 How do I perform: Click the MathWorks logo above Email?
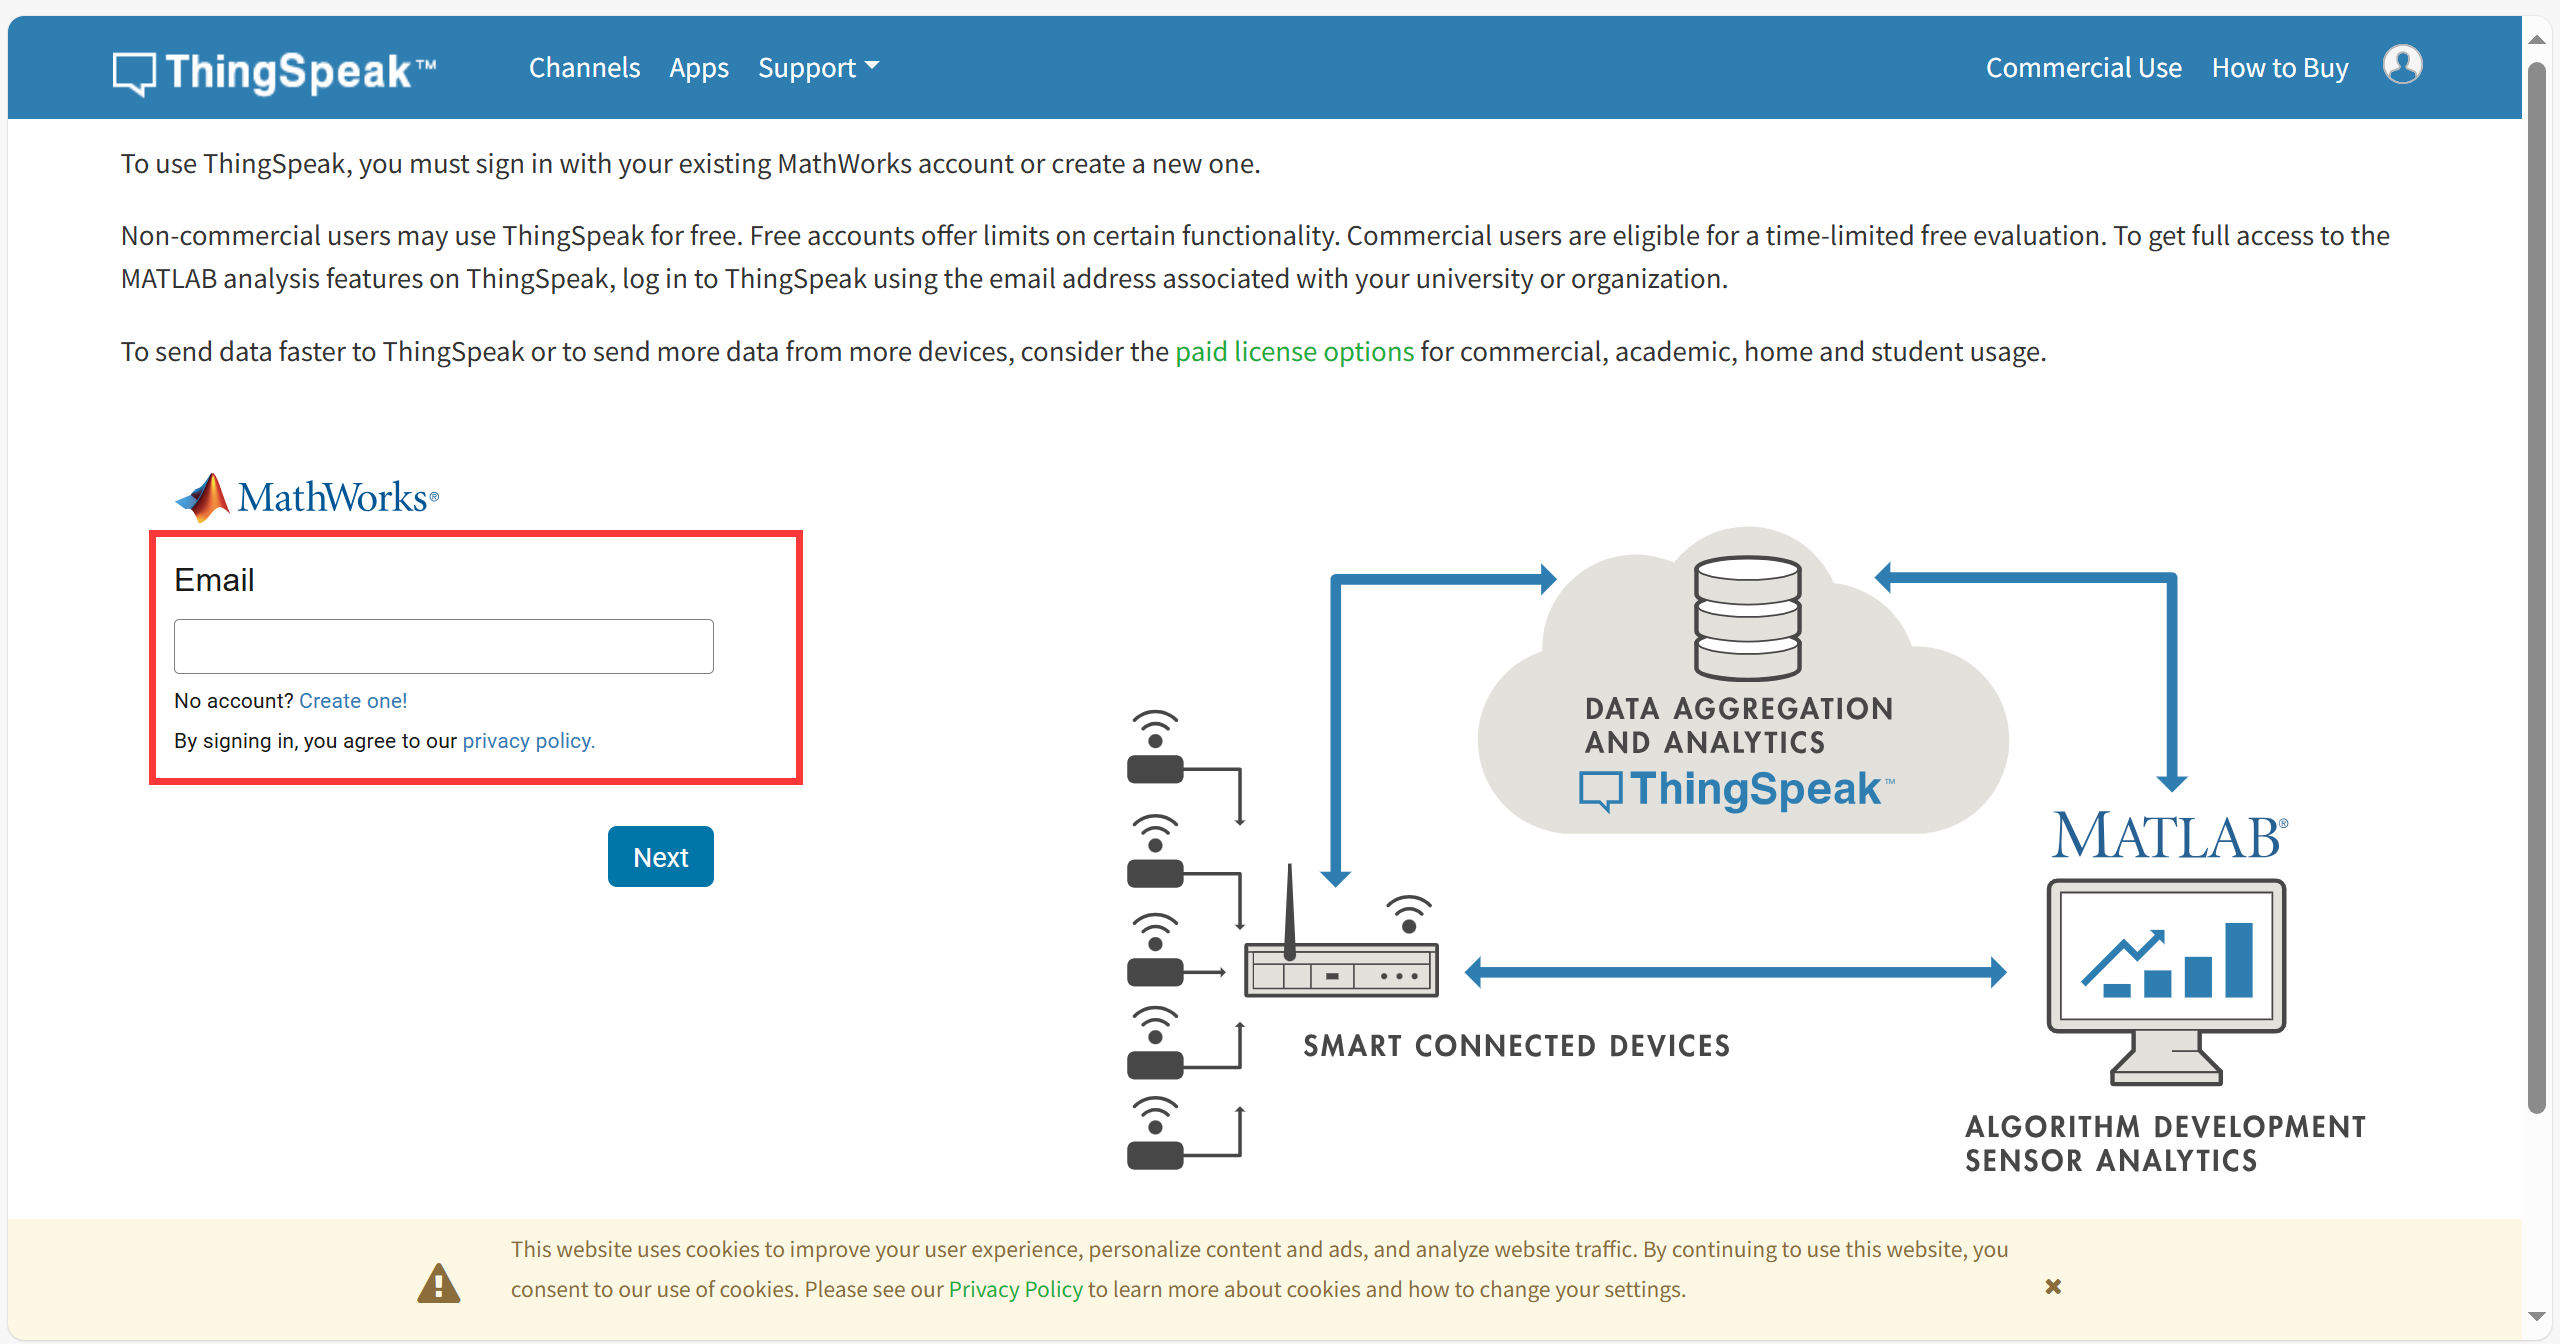click(307, 497)
